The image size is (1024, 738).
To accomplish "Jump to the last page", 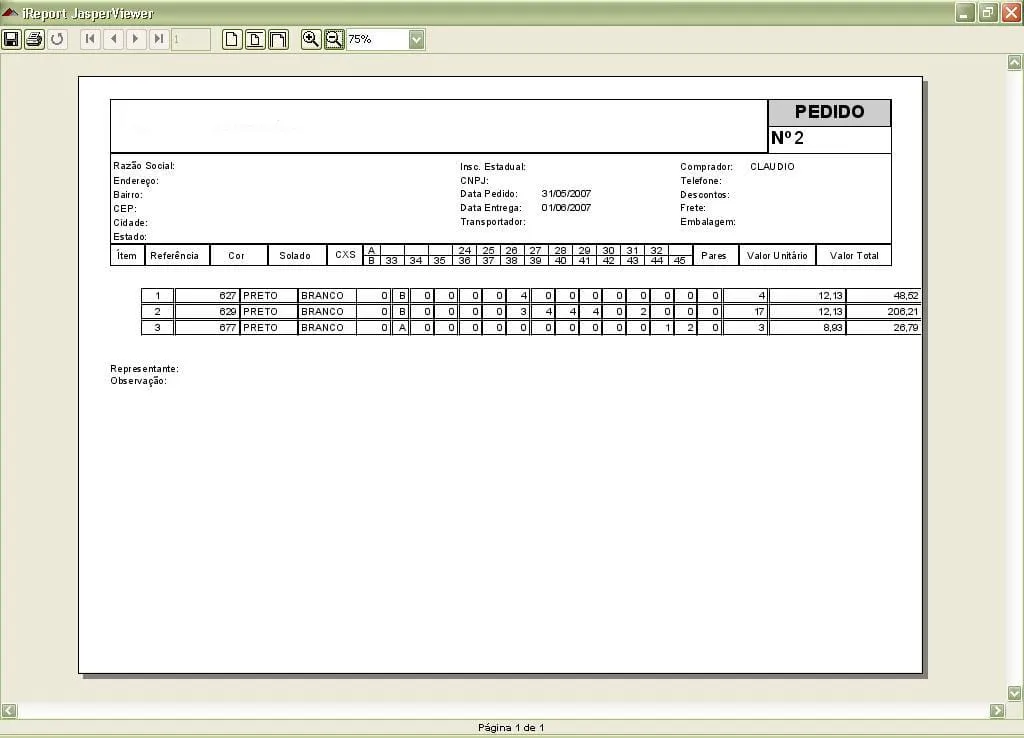I will pos(159,39).
